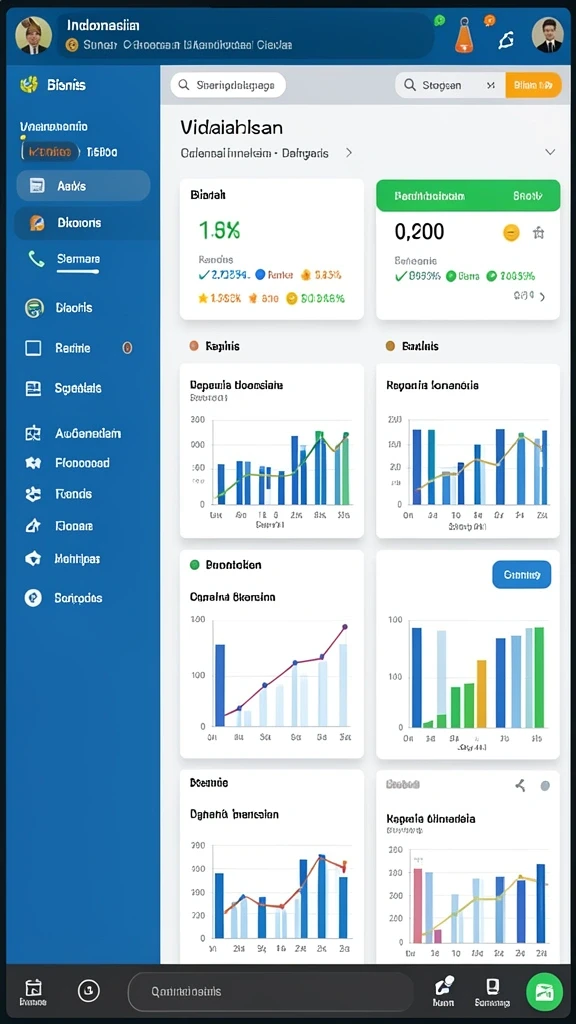Click the Vidaiahlsan page title
This screenshot has height=1024, width=576.
[232, 127]
